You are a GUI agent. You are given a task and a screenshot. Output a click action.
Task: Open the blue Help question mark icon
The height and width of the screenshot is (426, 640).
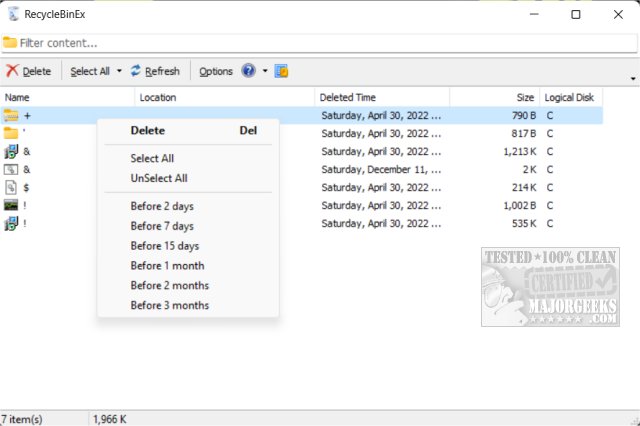(248, 71)
